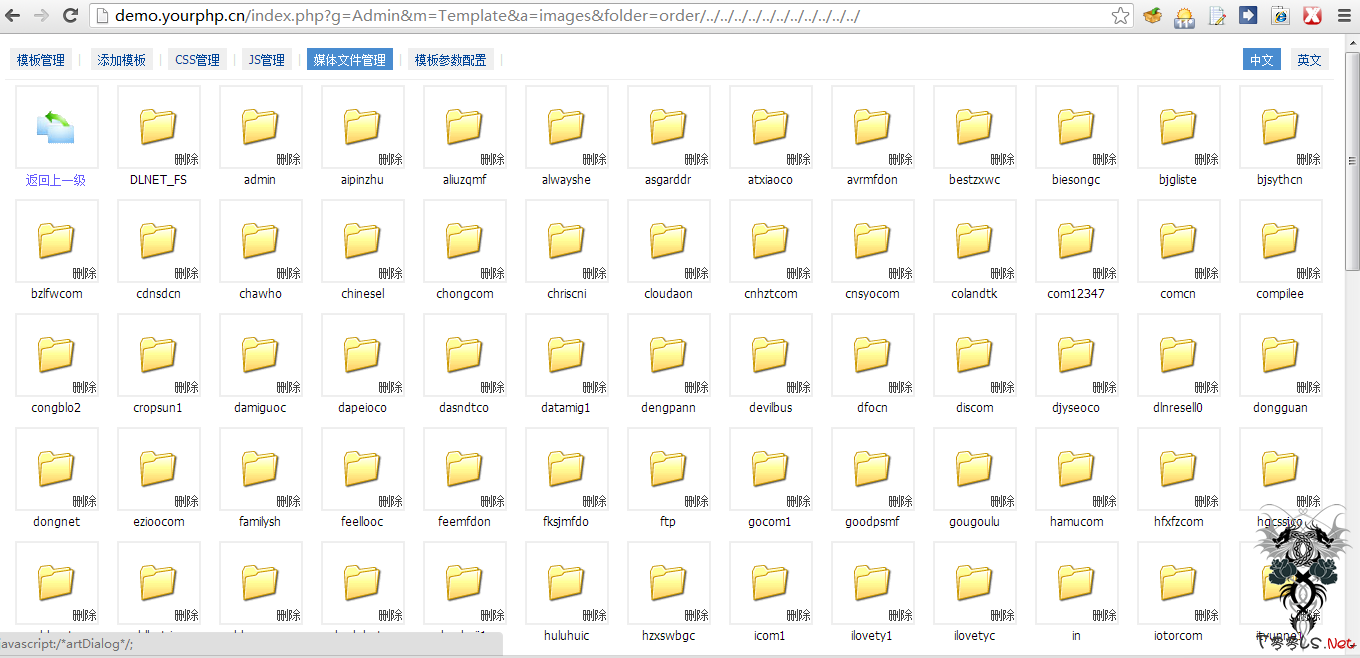
Task: Click the cropsun1 folder name text
Action: click(158, 408)
